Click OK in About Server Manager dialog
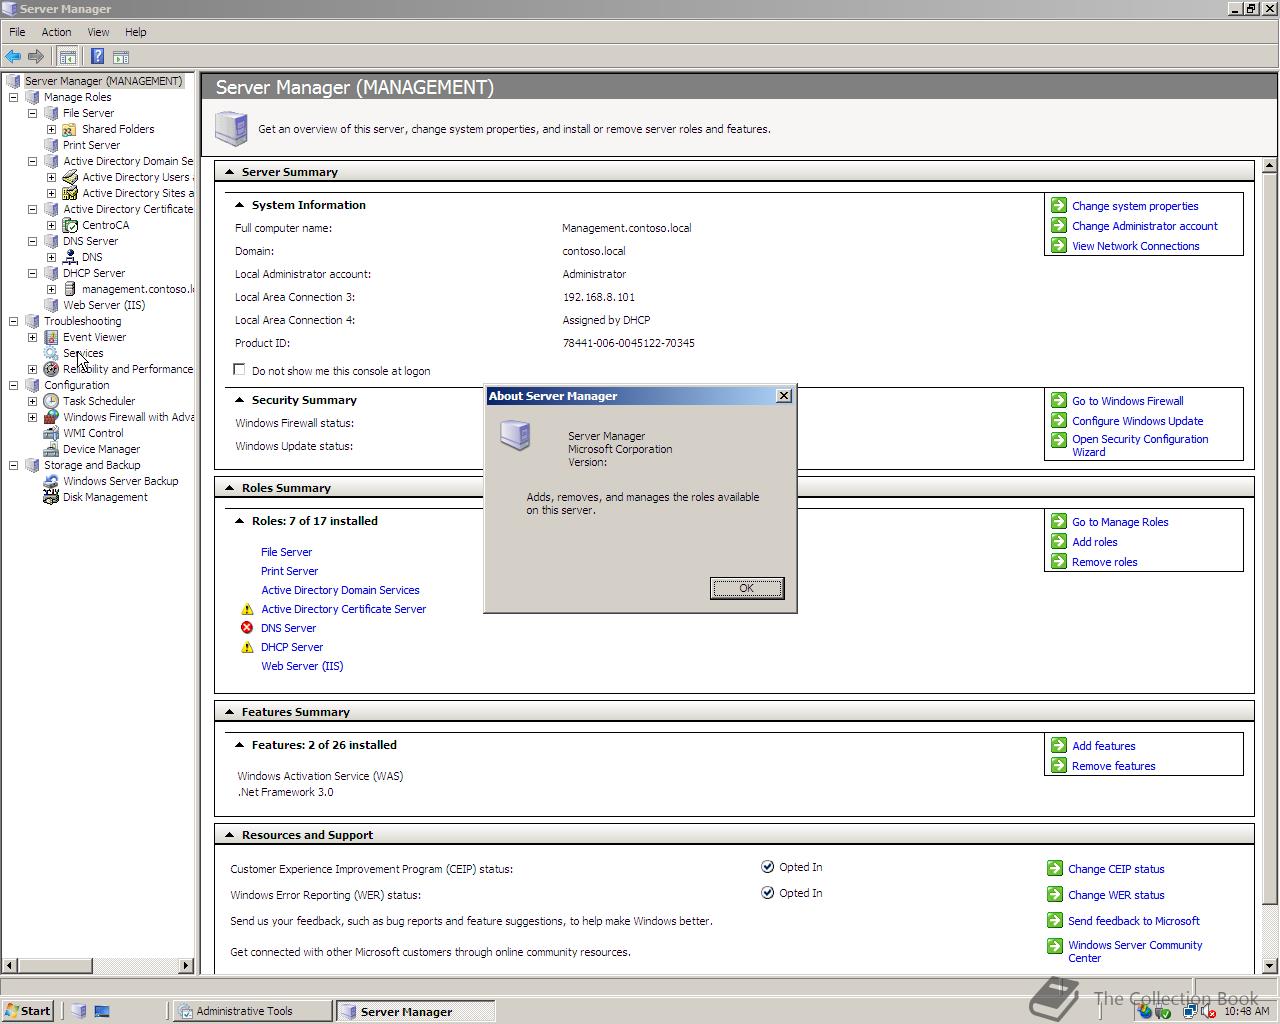 click(x=747, y=588)
